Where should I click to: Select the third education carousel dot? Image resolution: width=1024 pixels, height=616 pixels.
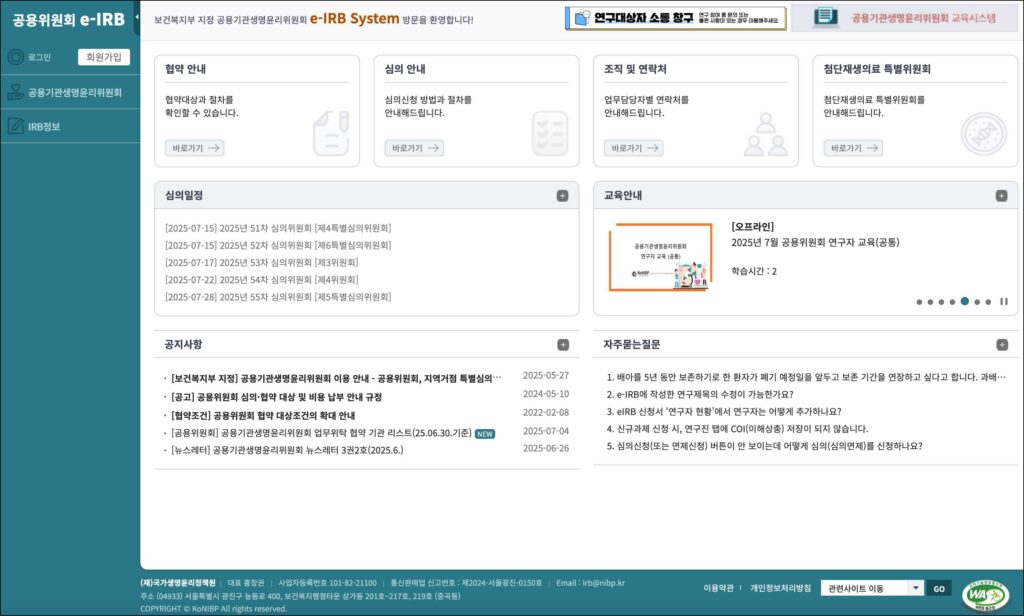(942, 302)
